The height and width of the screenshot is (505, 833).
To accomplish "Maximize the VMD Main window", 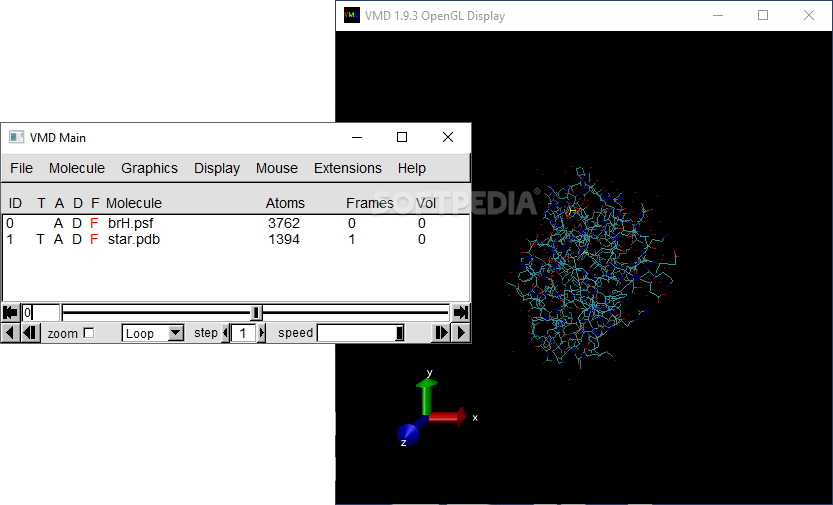I will click(x=402, y=137).
